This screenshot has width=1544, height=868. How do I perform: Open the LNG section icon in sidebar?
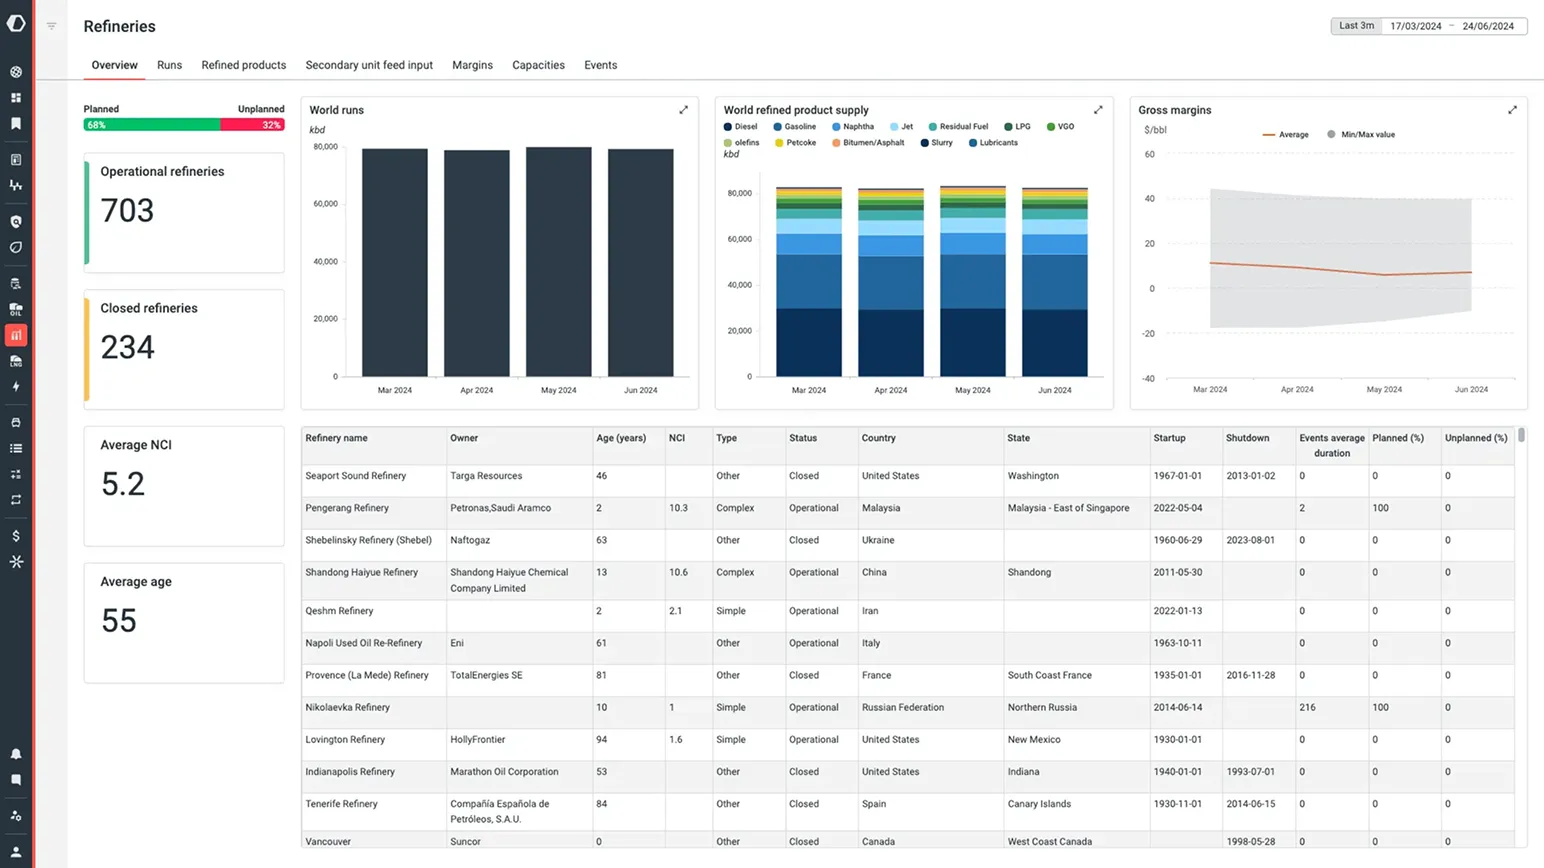tap(16, 361)
